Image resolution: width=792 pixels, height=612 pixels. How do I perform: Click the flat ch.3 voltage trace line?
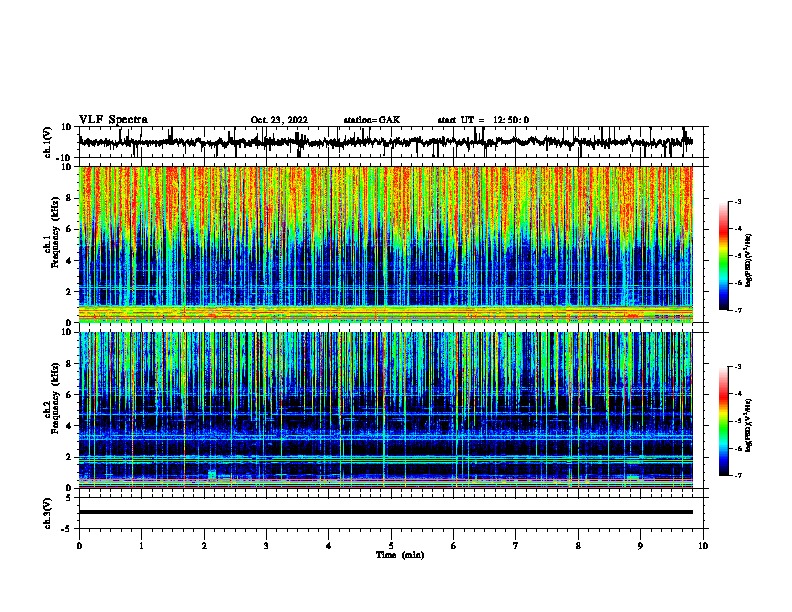(386, 512)
